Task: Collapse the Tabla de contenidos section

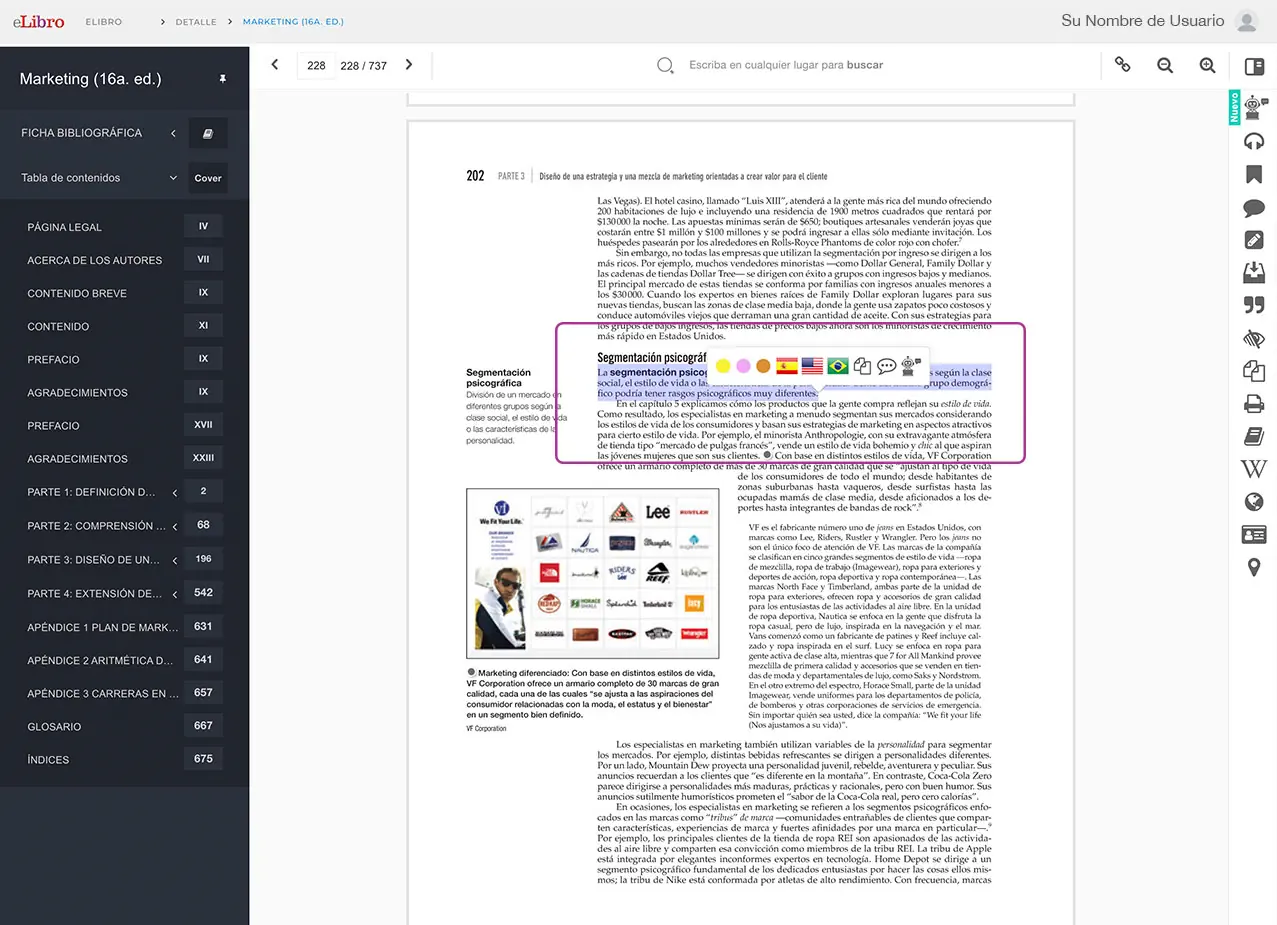Action: click(173, 178)
